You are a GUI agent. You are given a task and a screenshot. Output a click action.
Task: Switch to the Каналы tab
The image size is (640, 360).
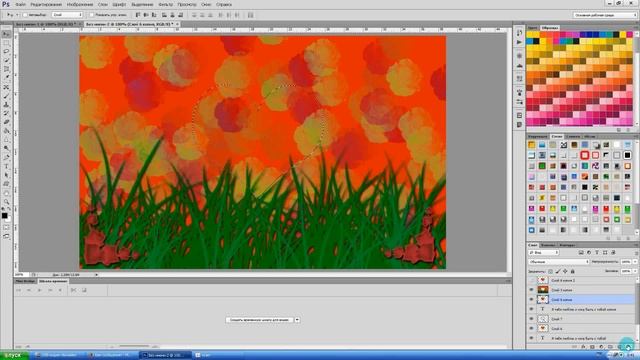[547, 245]
